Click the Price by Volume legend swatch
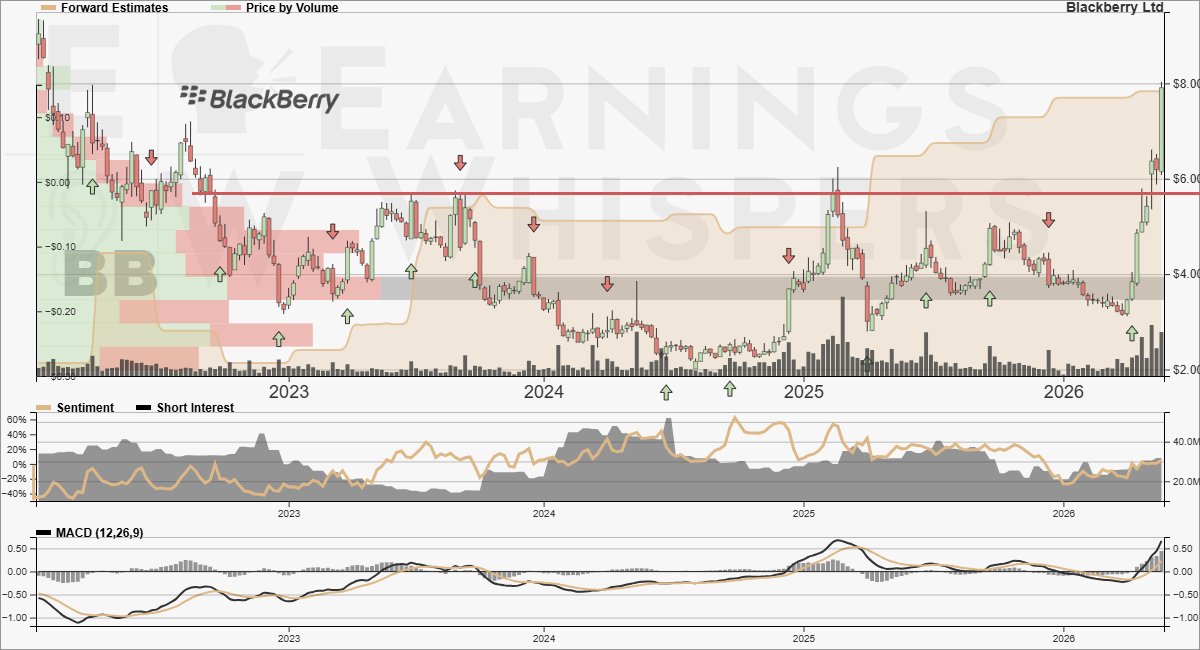Screen dimensions: 1200x650 (x=226, y=7)
